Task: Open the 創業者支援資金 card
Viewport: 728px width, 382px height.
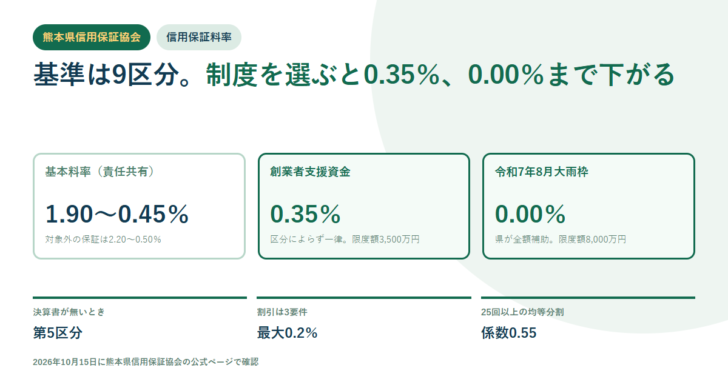Action: point(364,206)
